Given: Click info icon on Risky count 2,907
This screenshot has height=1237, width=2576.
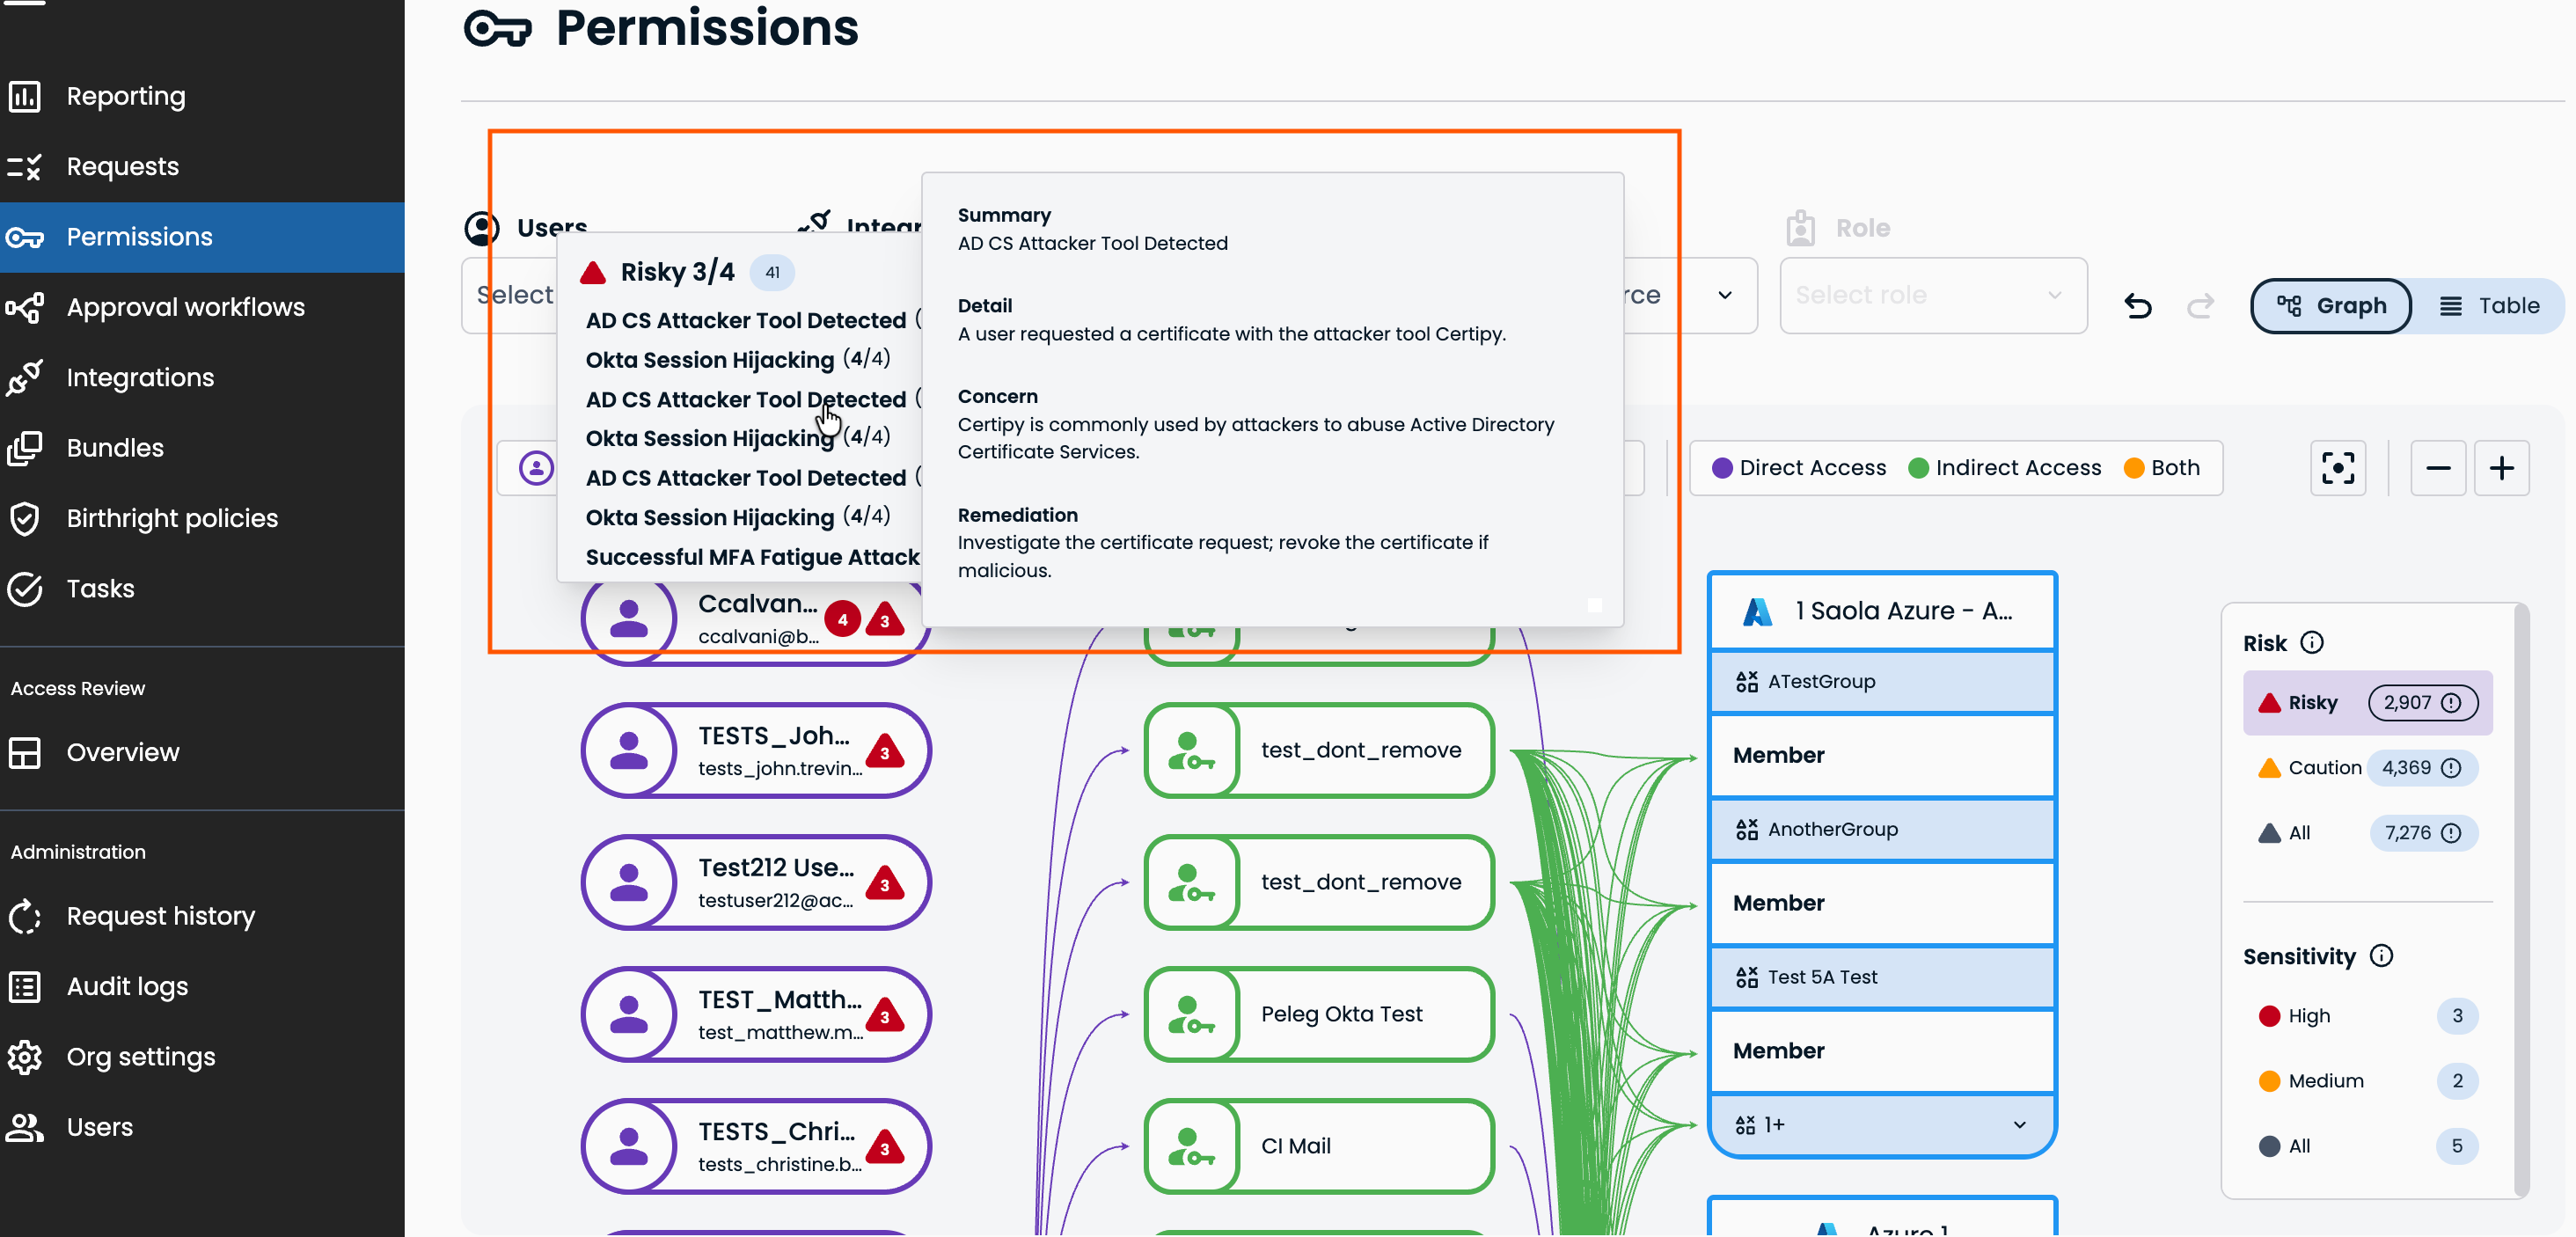Looking at the screenshot, I should tap(2451, 703).
